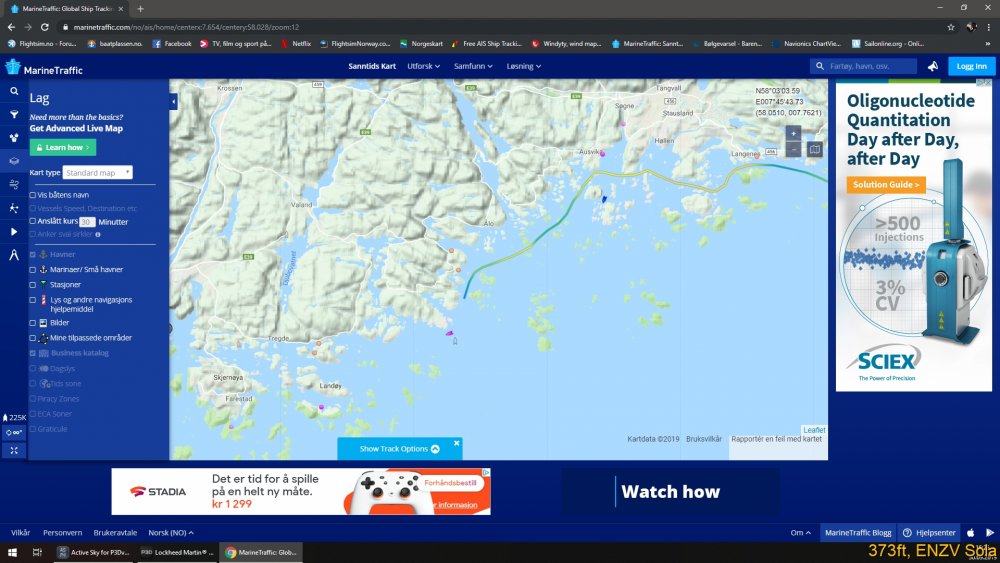The image size is (1000, 563).
Task: Open the Vilkår footer link
Action: pyautogui.click(x=20, y=532)
